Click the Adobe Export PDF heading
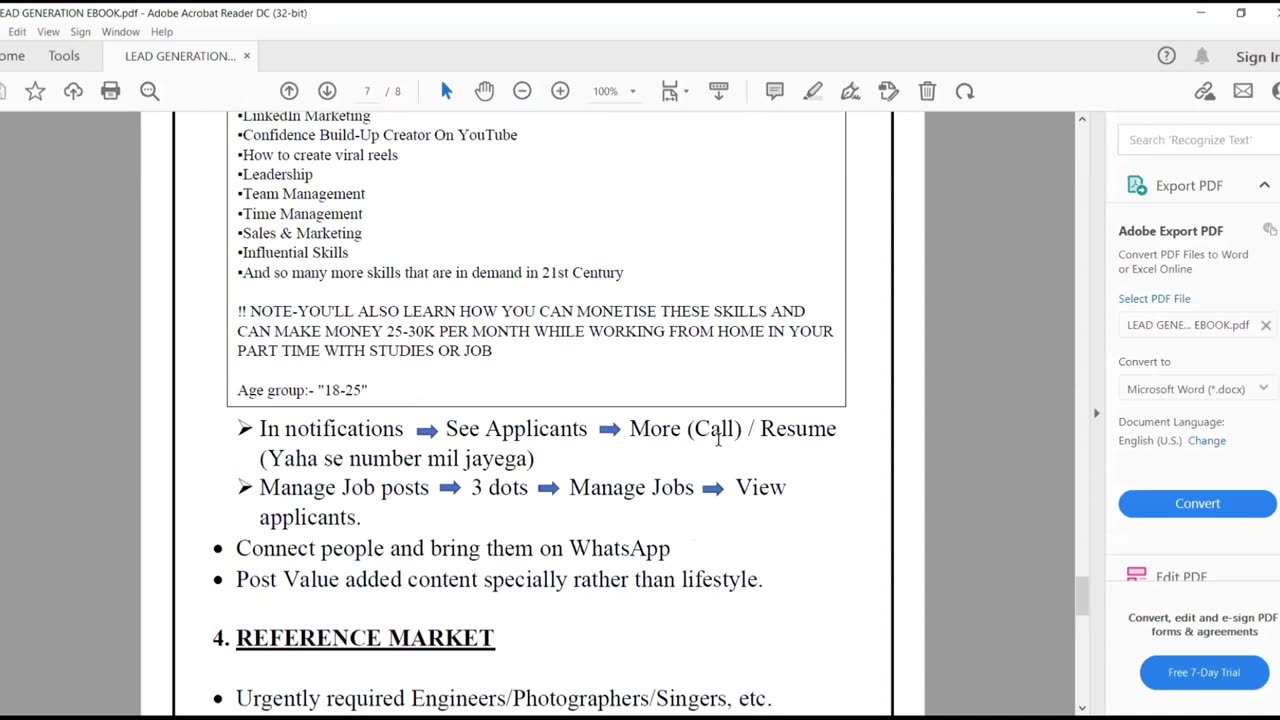The width and height of the screenshot is (1280, 720). (x=1171, y=231)
